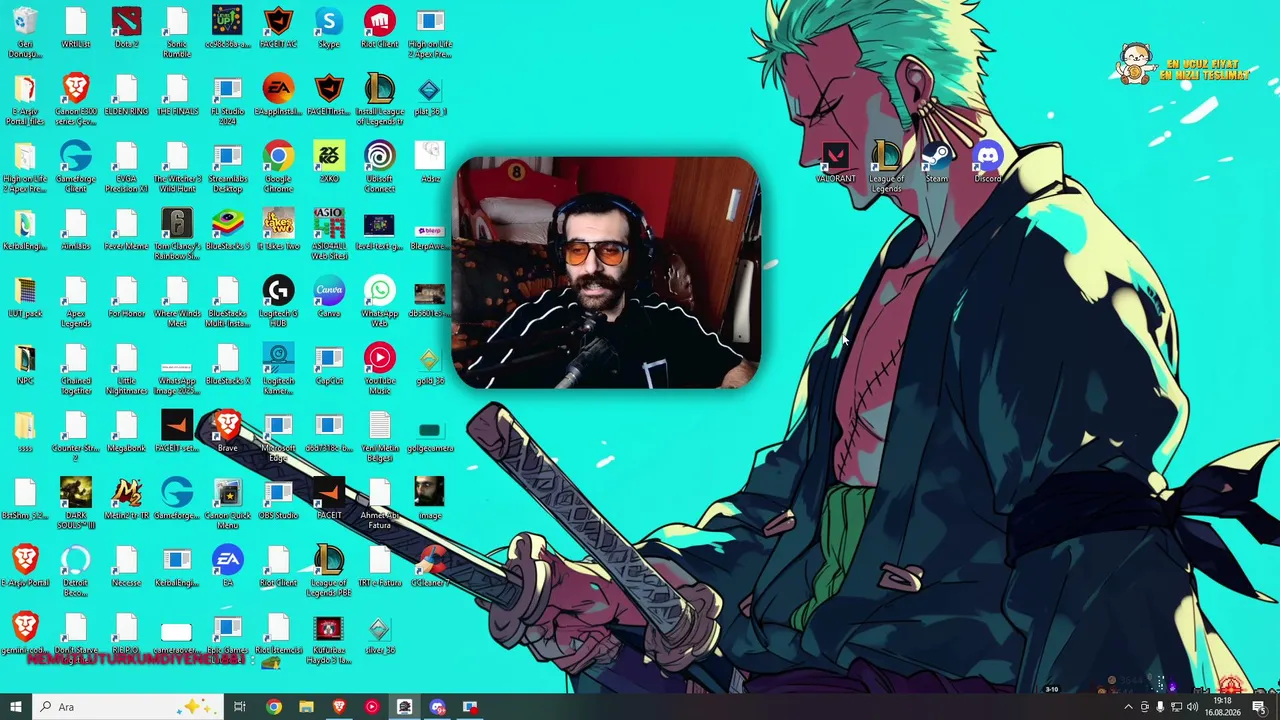Select the Detroit Become Human shortcut
The height and width of the screenshot is (720, 1280).
point(76,570)
